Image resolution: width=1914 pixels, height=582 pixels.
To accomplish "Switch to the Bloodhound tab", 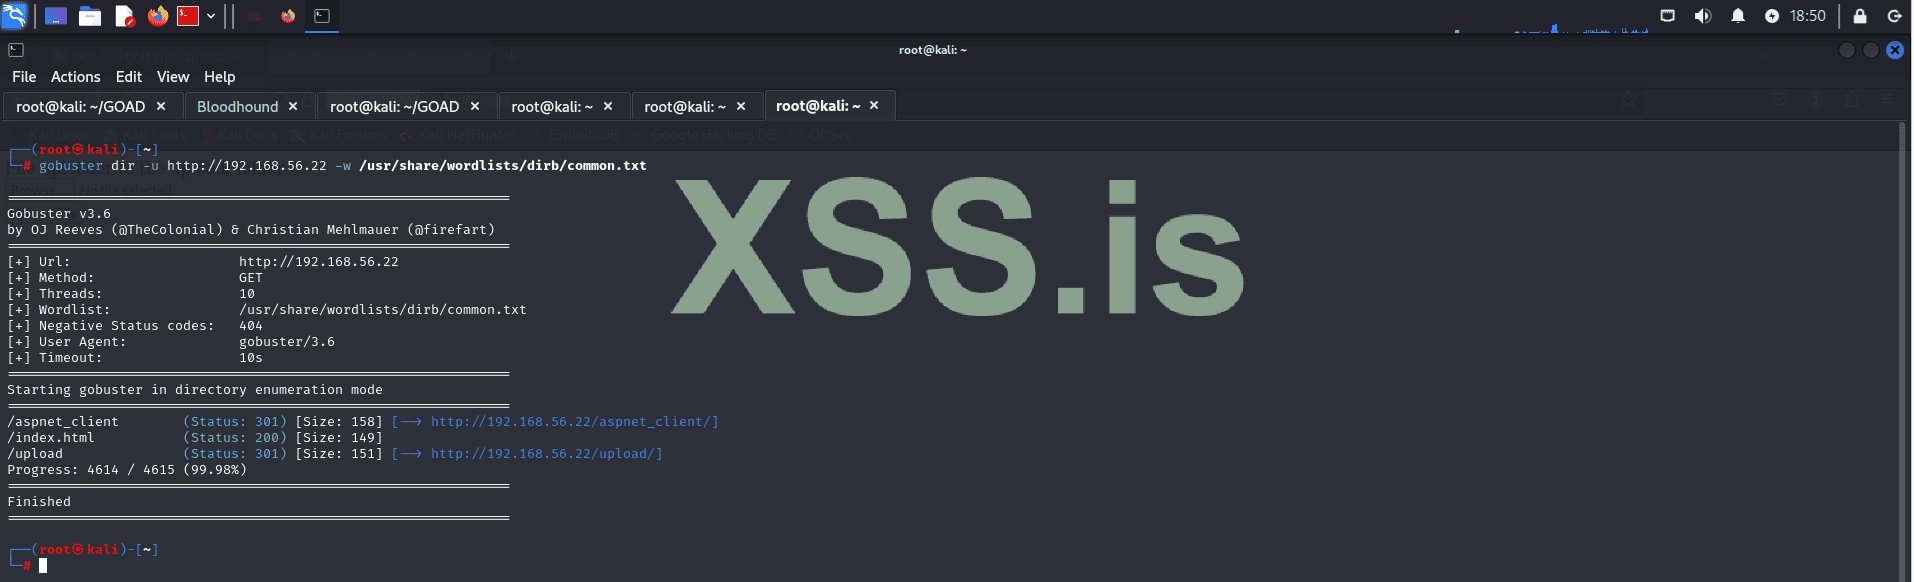I will pyautogui.click(x=238, y=106).
